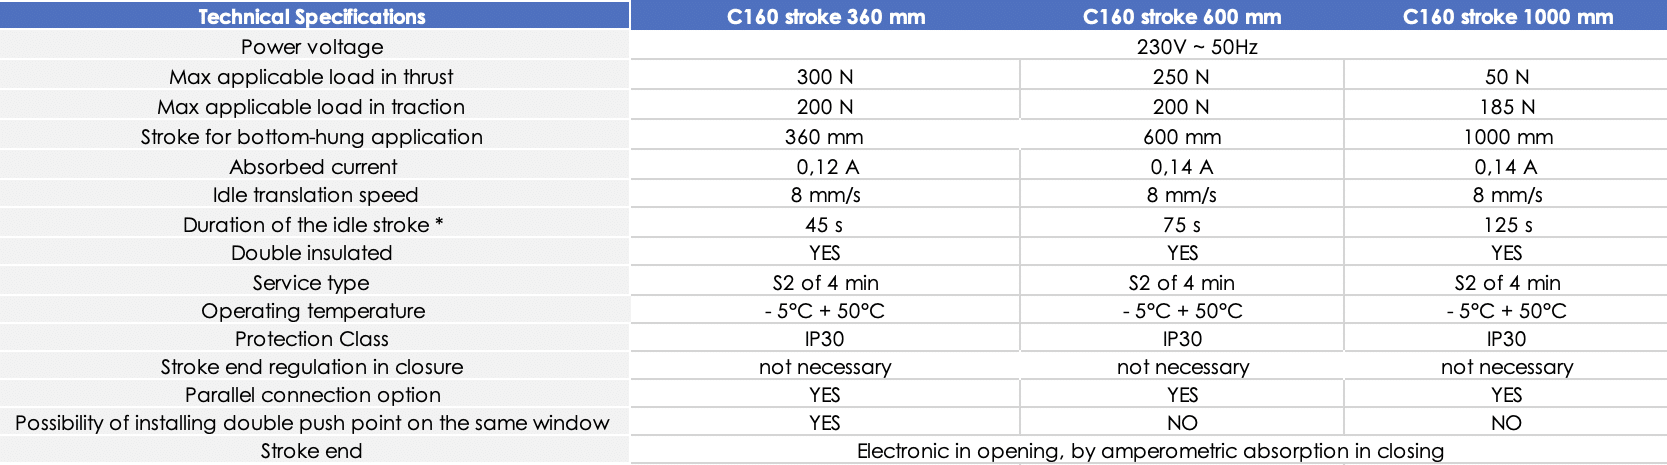Click the Electronic in opening stroke end description
Viewport: 1667px width, 465px height.
1150,451
